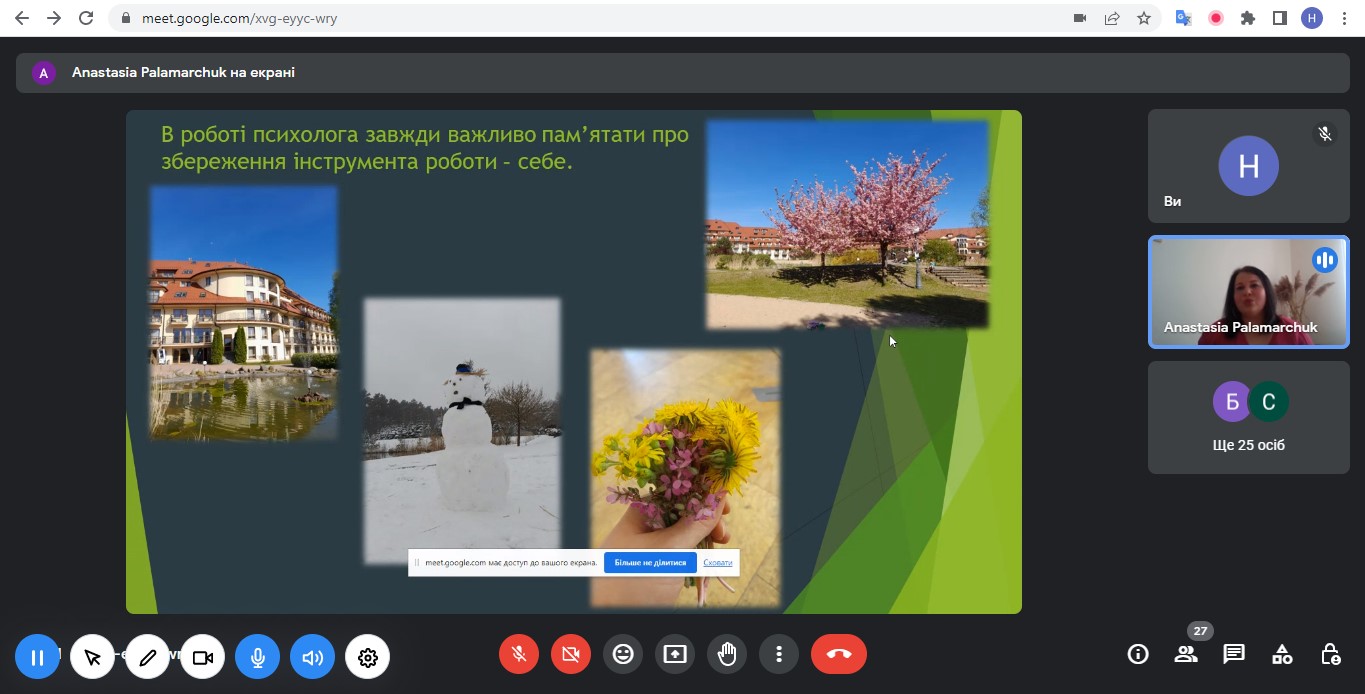Viewport: 1365px width, 694px height.
Task: Click the present screen button
Action: pyautogui.click(x=675, y=654)
